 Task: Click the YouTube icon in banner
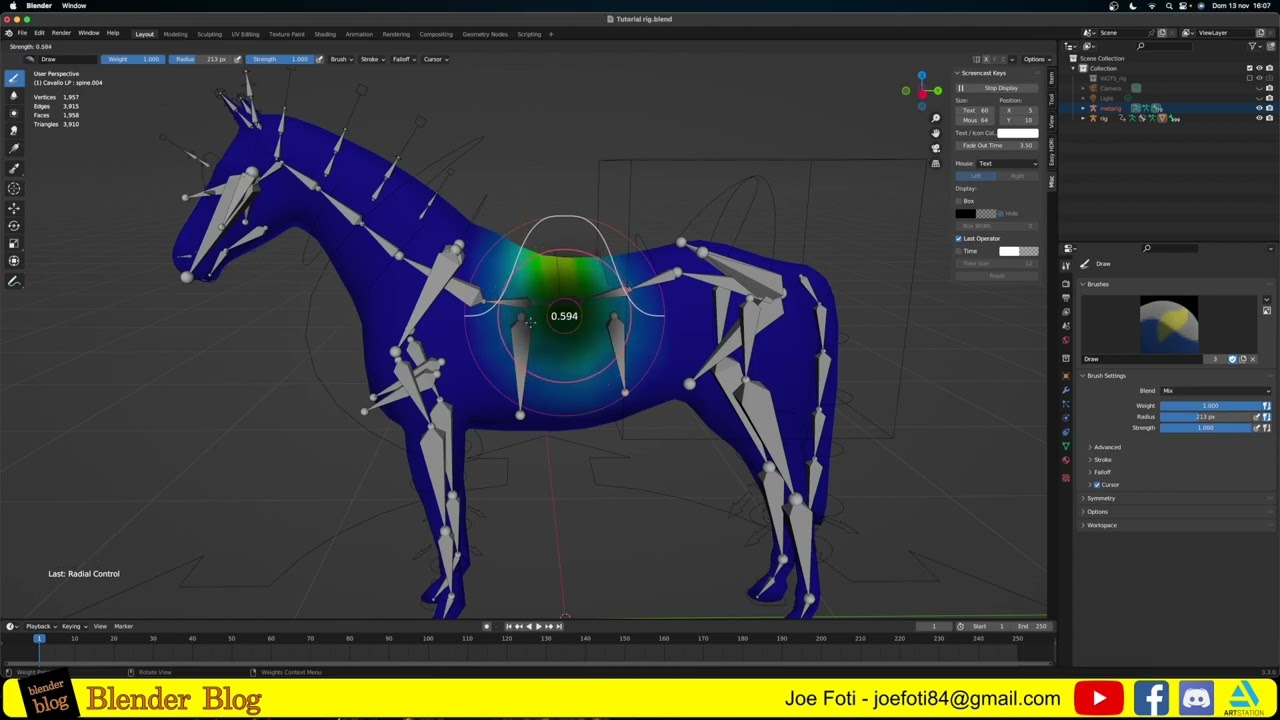tap(1099, 698)
